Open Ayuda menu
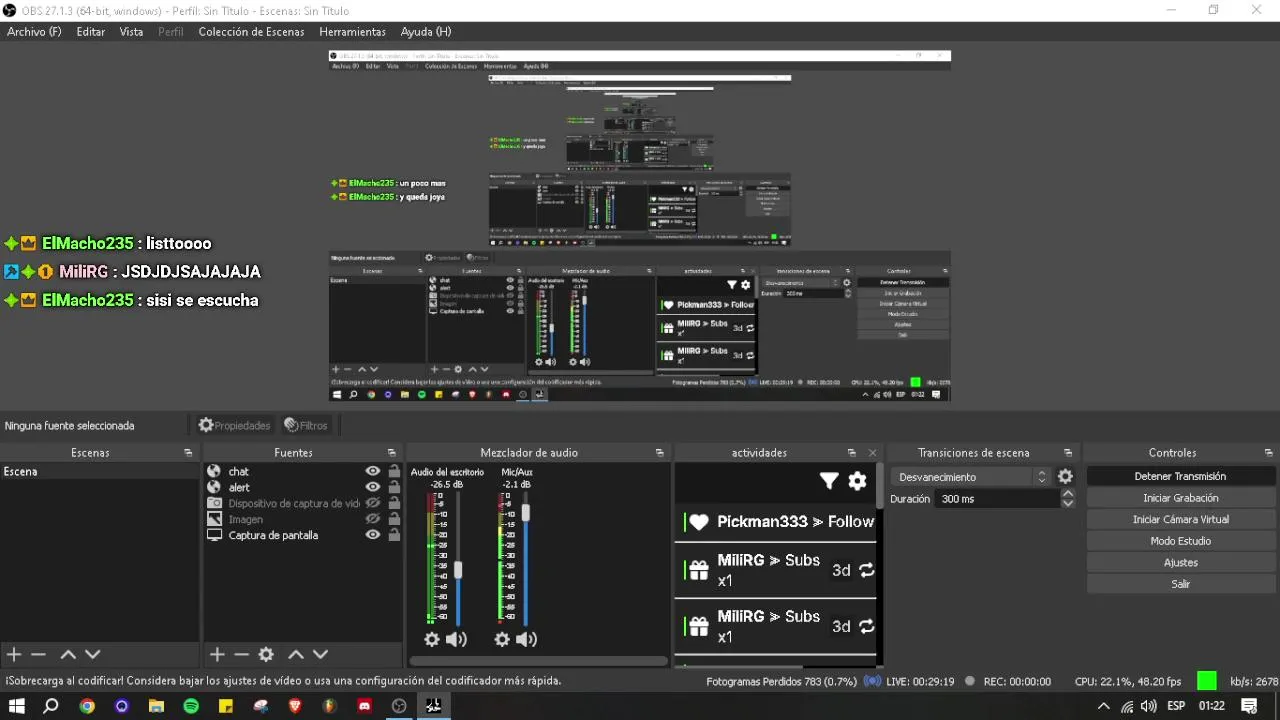 point(426,32)
